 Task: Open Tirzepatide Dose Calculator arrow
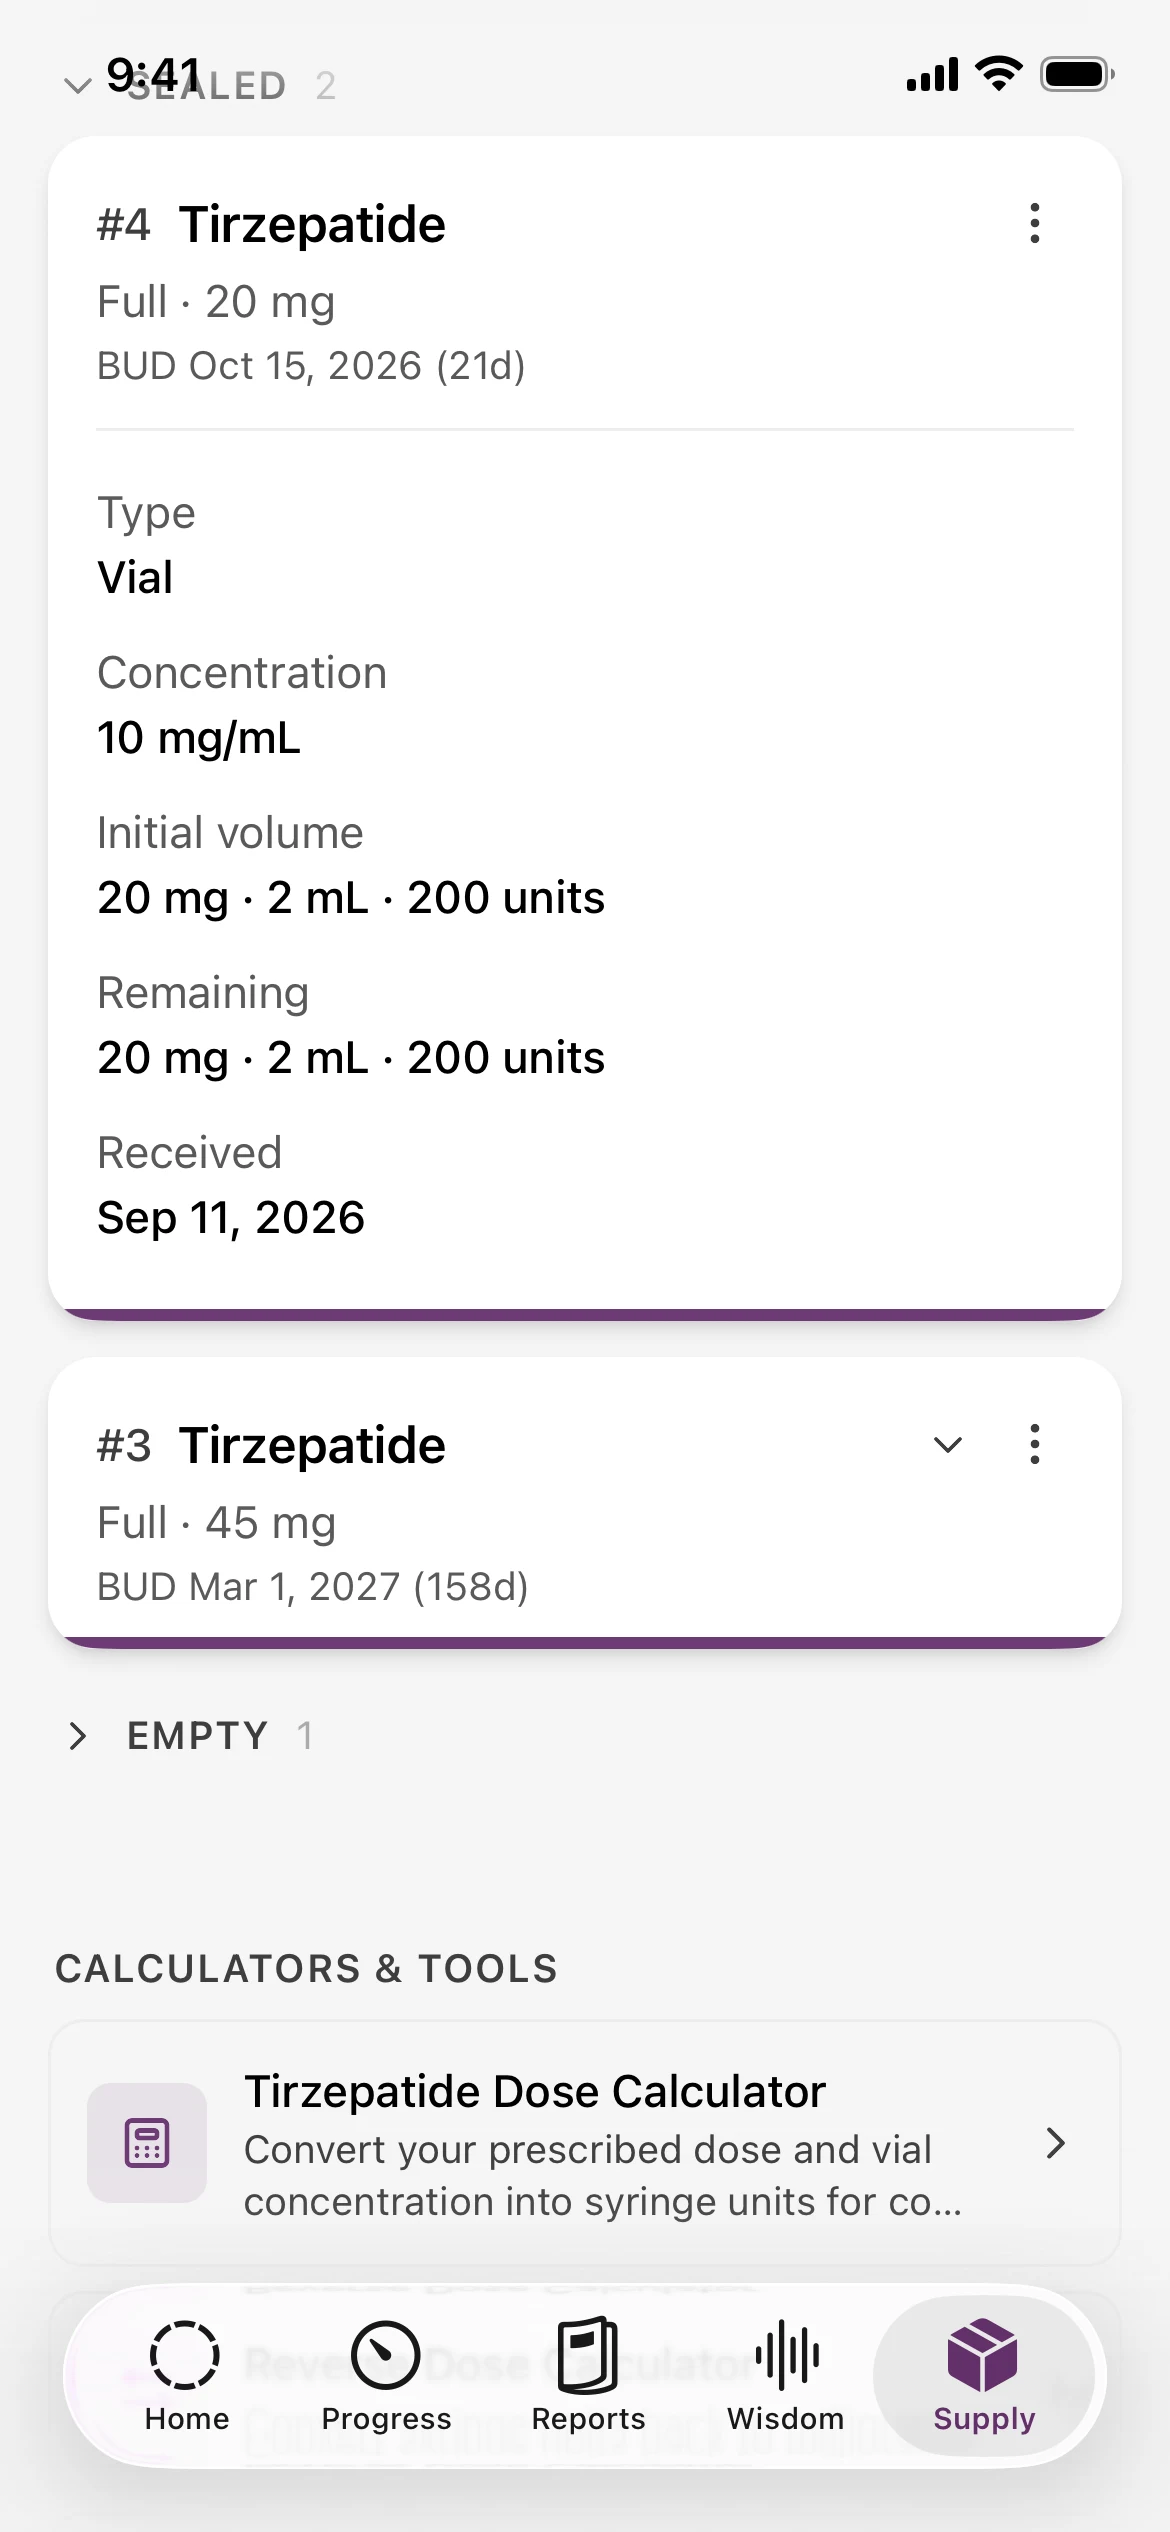pyautogui.click(x=1055, y=2142)
